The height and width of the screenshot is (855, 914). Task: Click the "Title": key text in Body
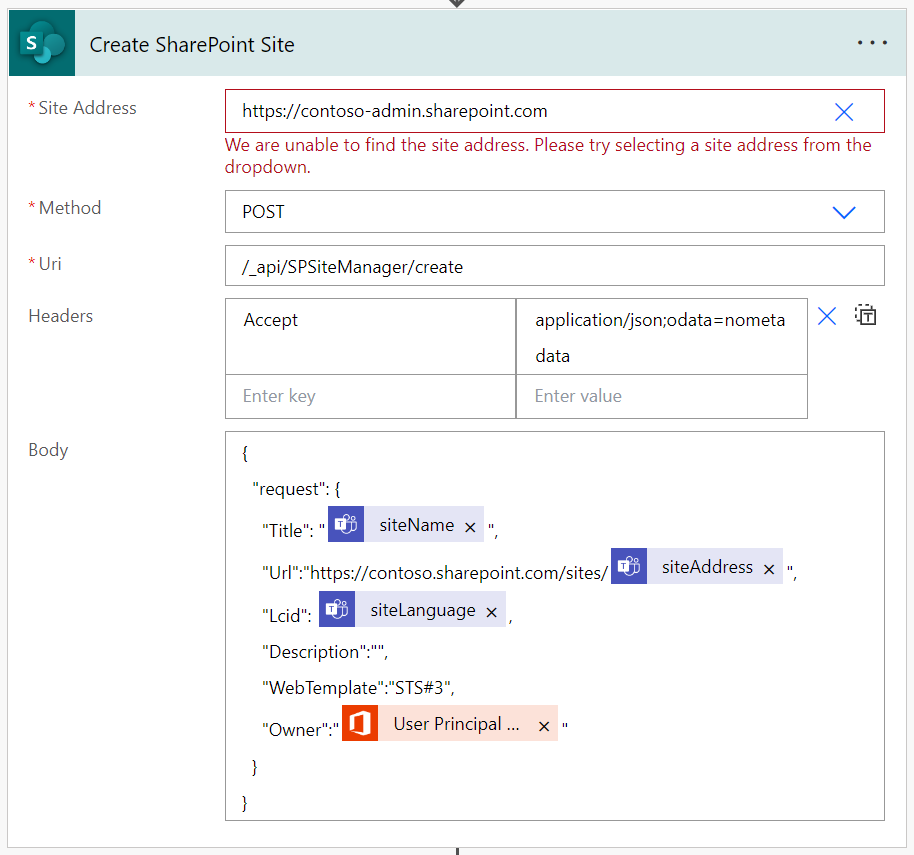tap(287, 530)
